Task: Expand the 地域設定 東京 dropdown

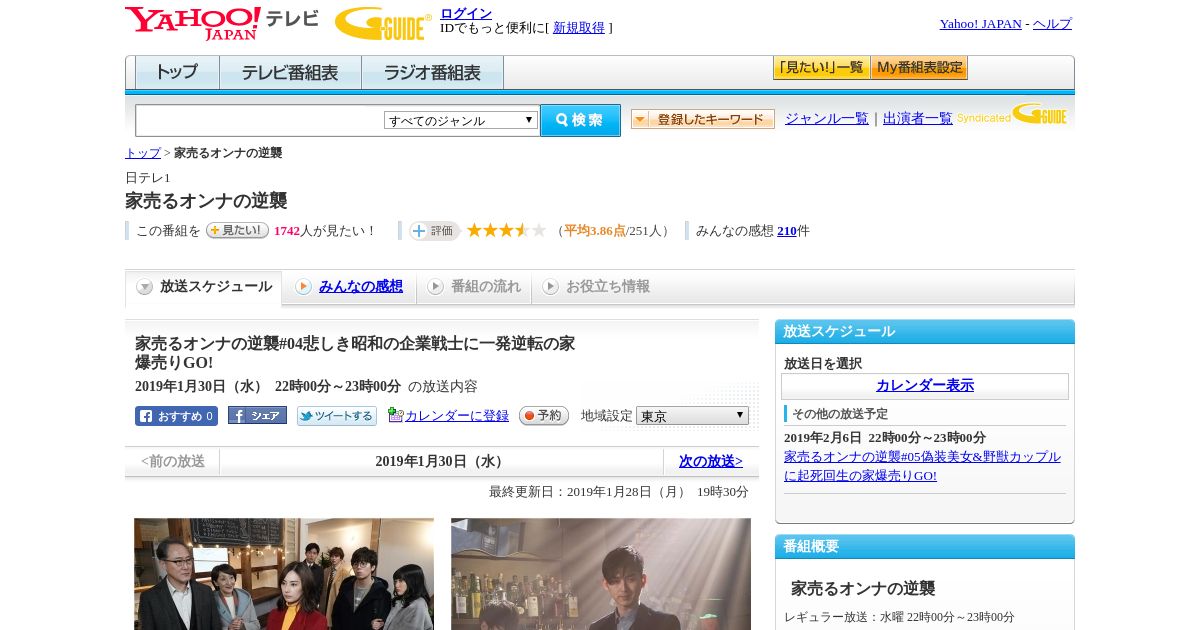Action: (692, 416)
